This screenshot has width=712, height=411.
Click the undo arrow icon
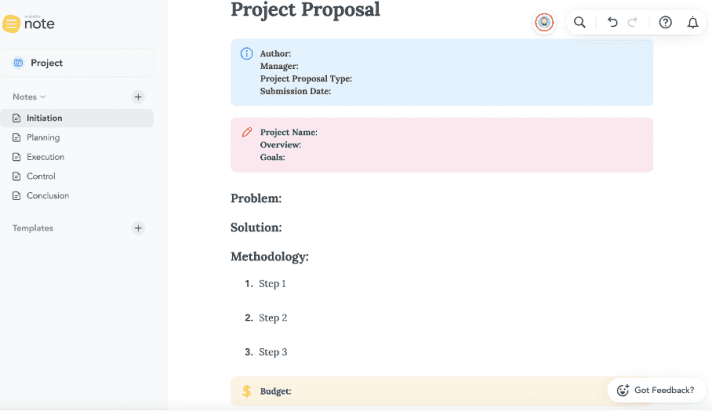pyautogui.click(x=613, y=22)
